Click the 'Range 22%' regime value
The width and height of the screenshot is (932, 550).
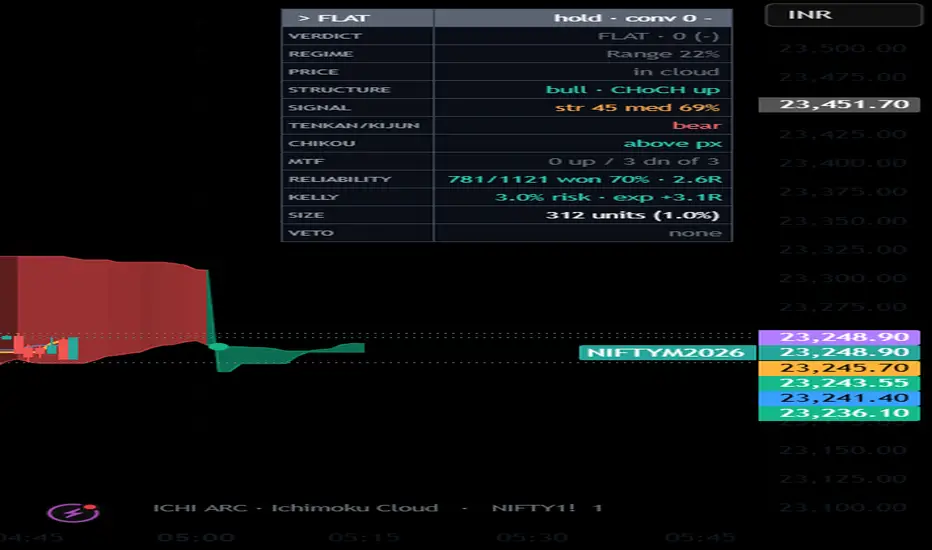pyautogui.click(x=663, y=54)
